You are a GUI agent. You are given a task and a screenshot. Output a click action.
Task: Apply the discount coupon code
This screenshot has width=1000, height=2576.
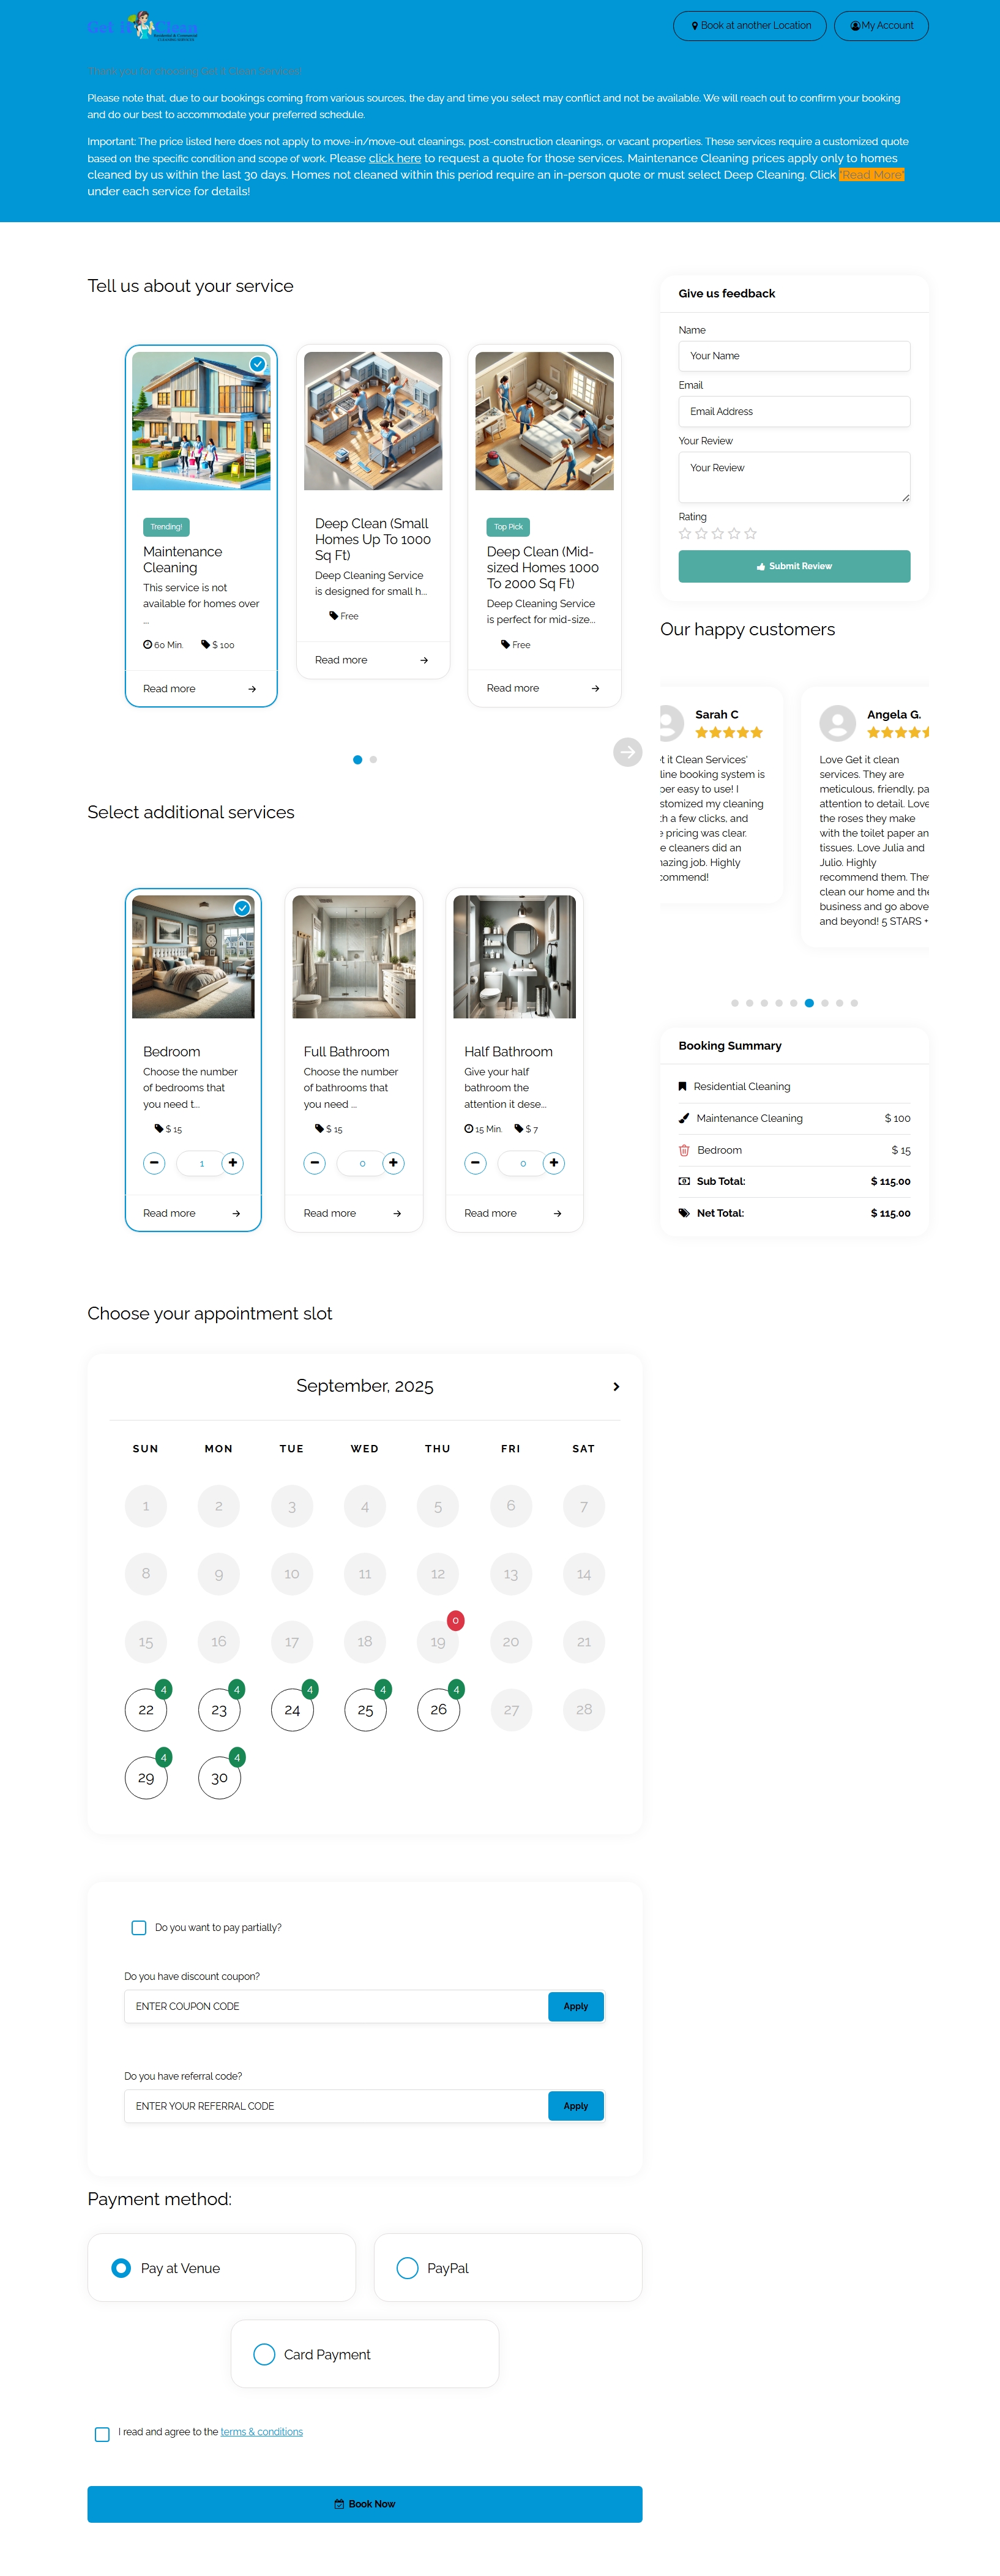point(575,2006)
